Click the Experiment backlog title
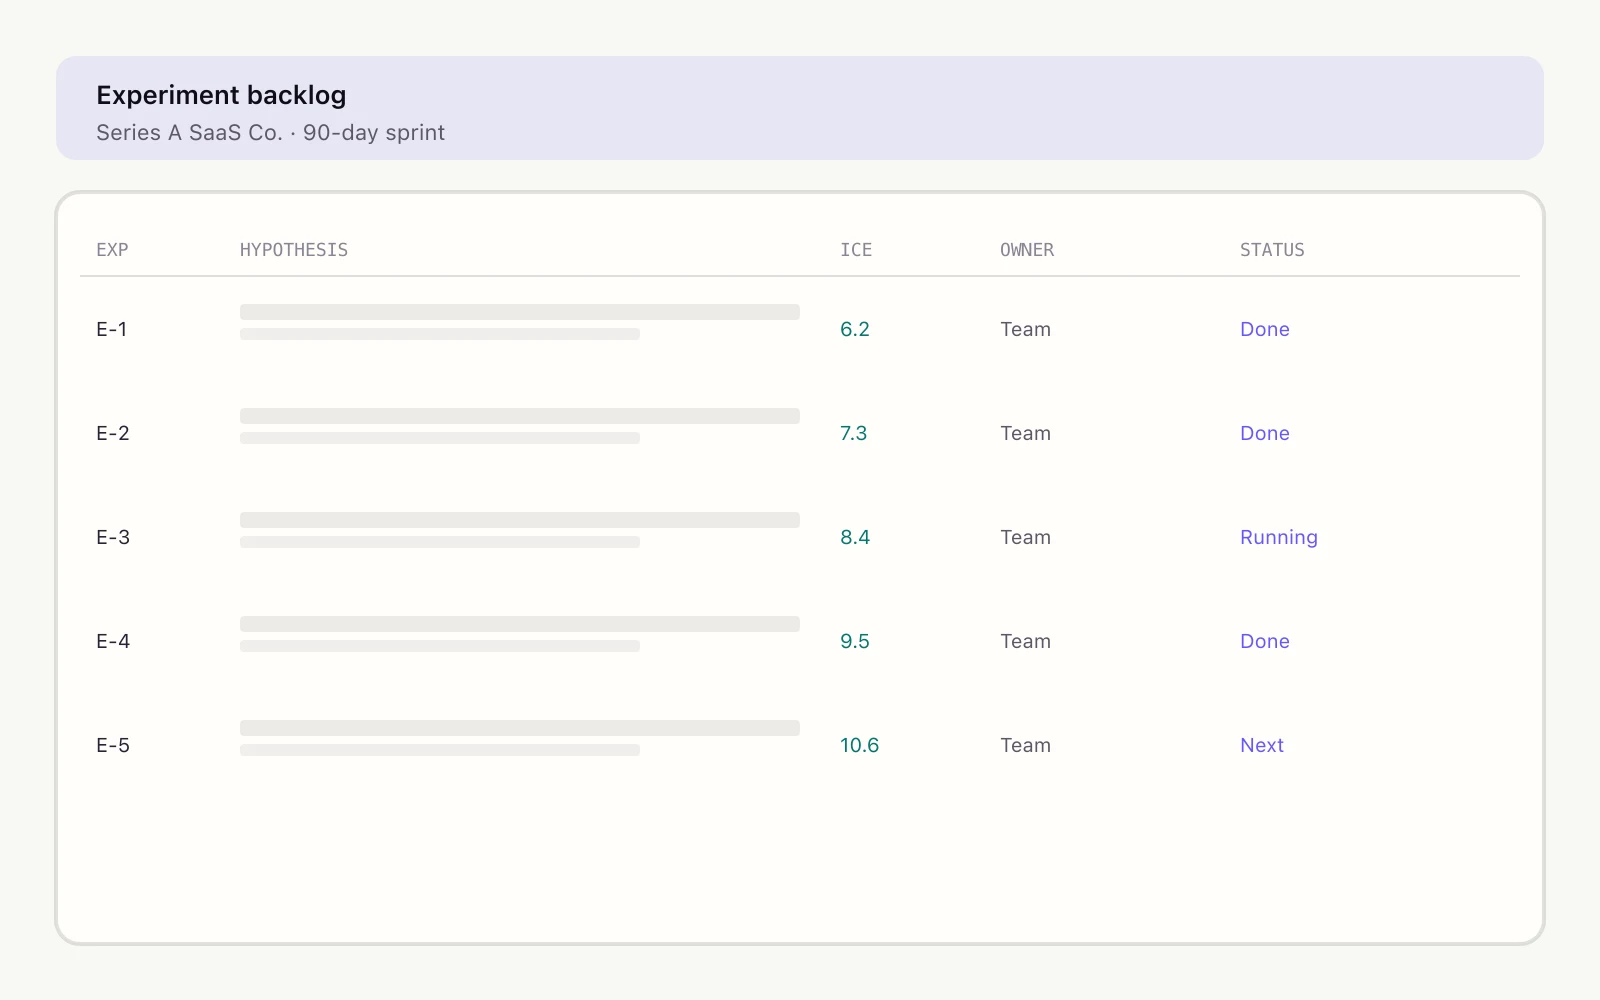This screenshot has height=1000, width=1600. [221, 95]
